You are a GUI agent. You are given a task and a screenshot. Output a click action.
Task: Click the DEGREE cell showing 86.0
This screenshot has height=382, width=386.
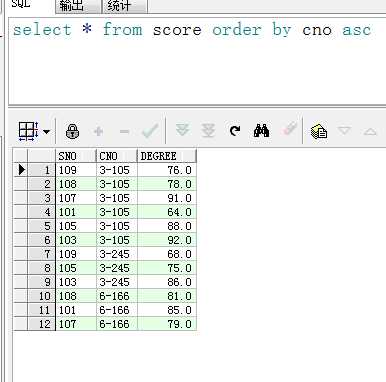tap(167, 282)
